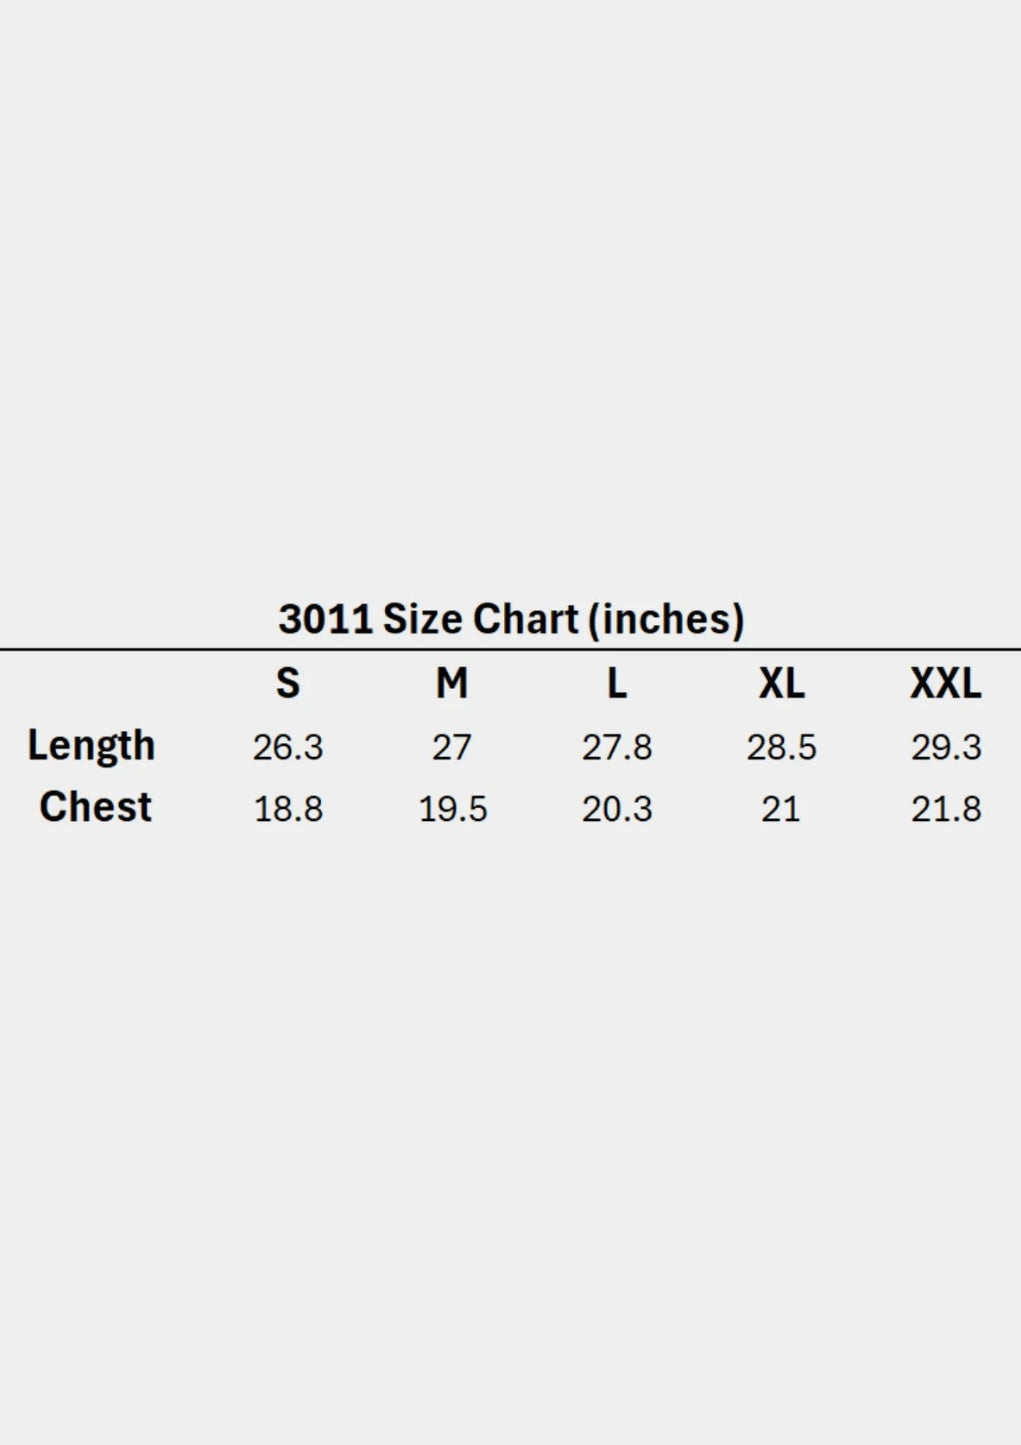Click the XXL size column header
The image size is (1021, 1445).
pos(946,683)
